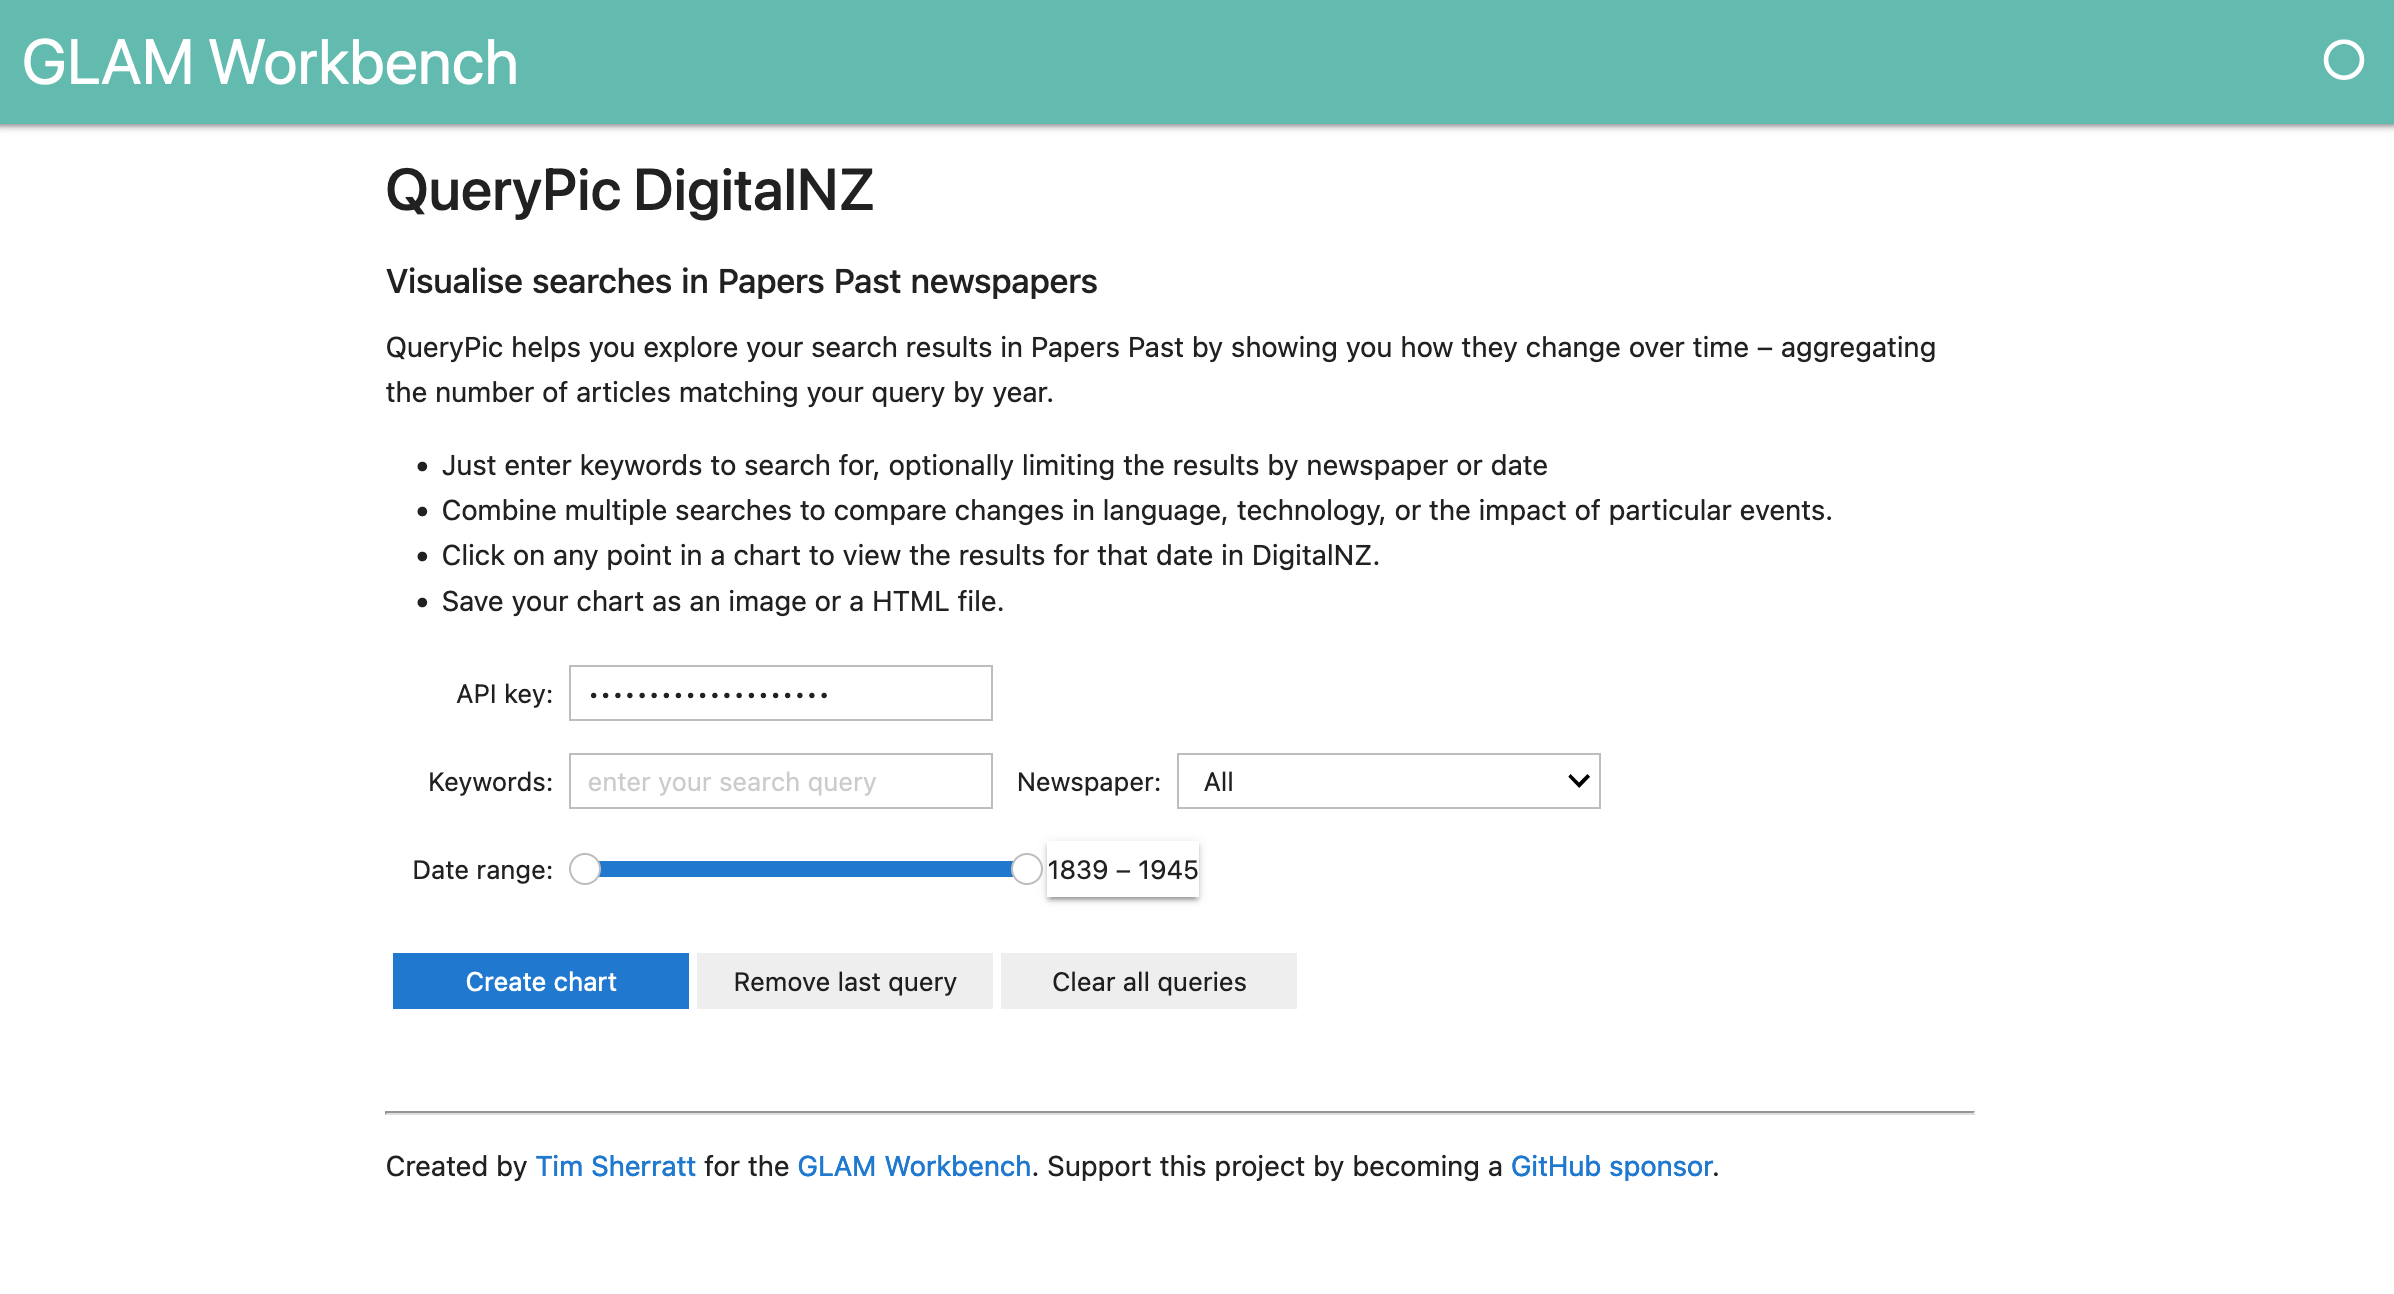Click the kernel status circle icon
2394x1294 pixels.
coord(2343,60)
